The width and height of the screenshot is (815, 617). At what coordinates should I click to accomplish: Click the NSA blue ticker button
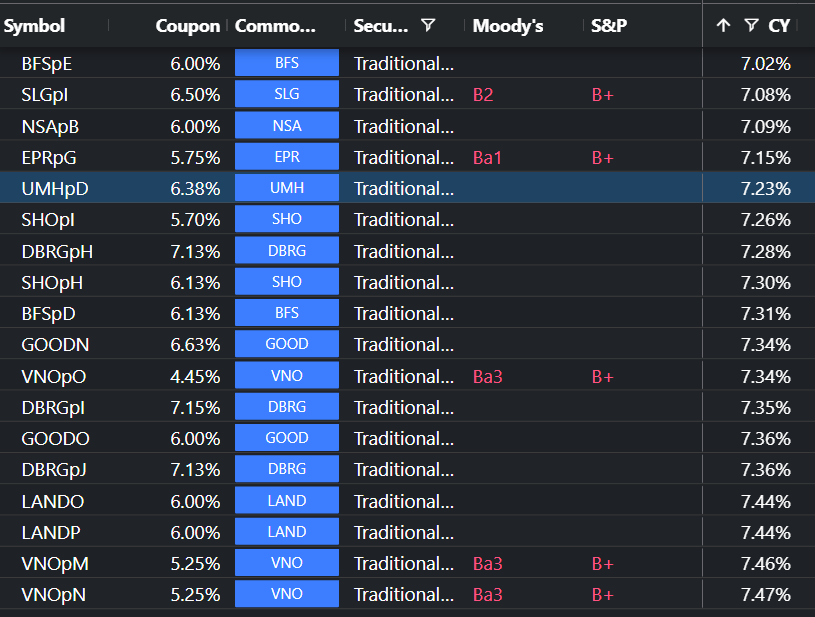(x=287, y=126)
